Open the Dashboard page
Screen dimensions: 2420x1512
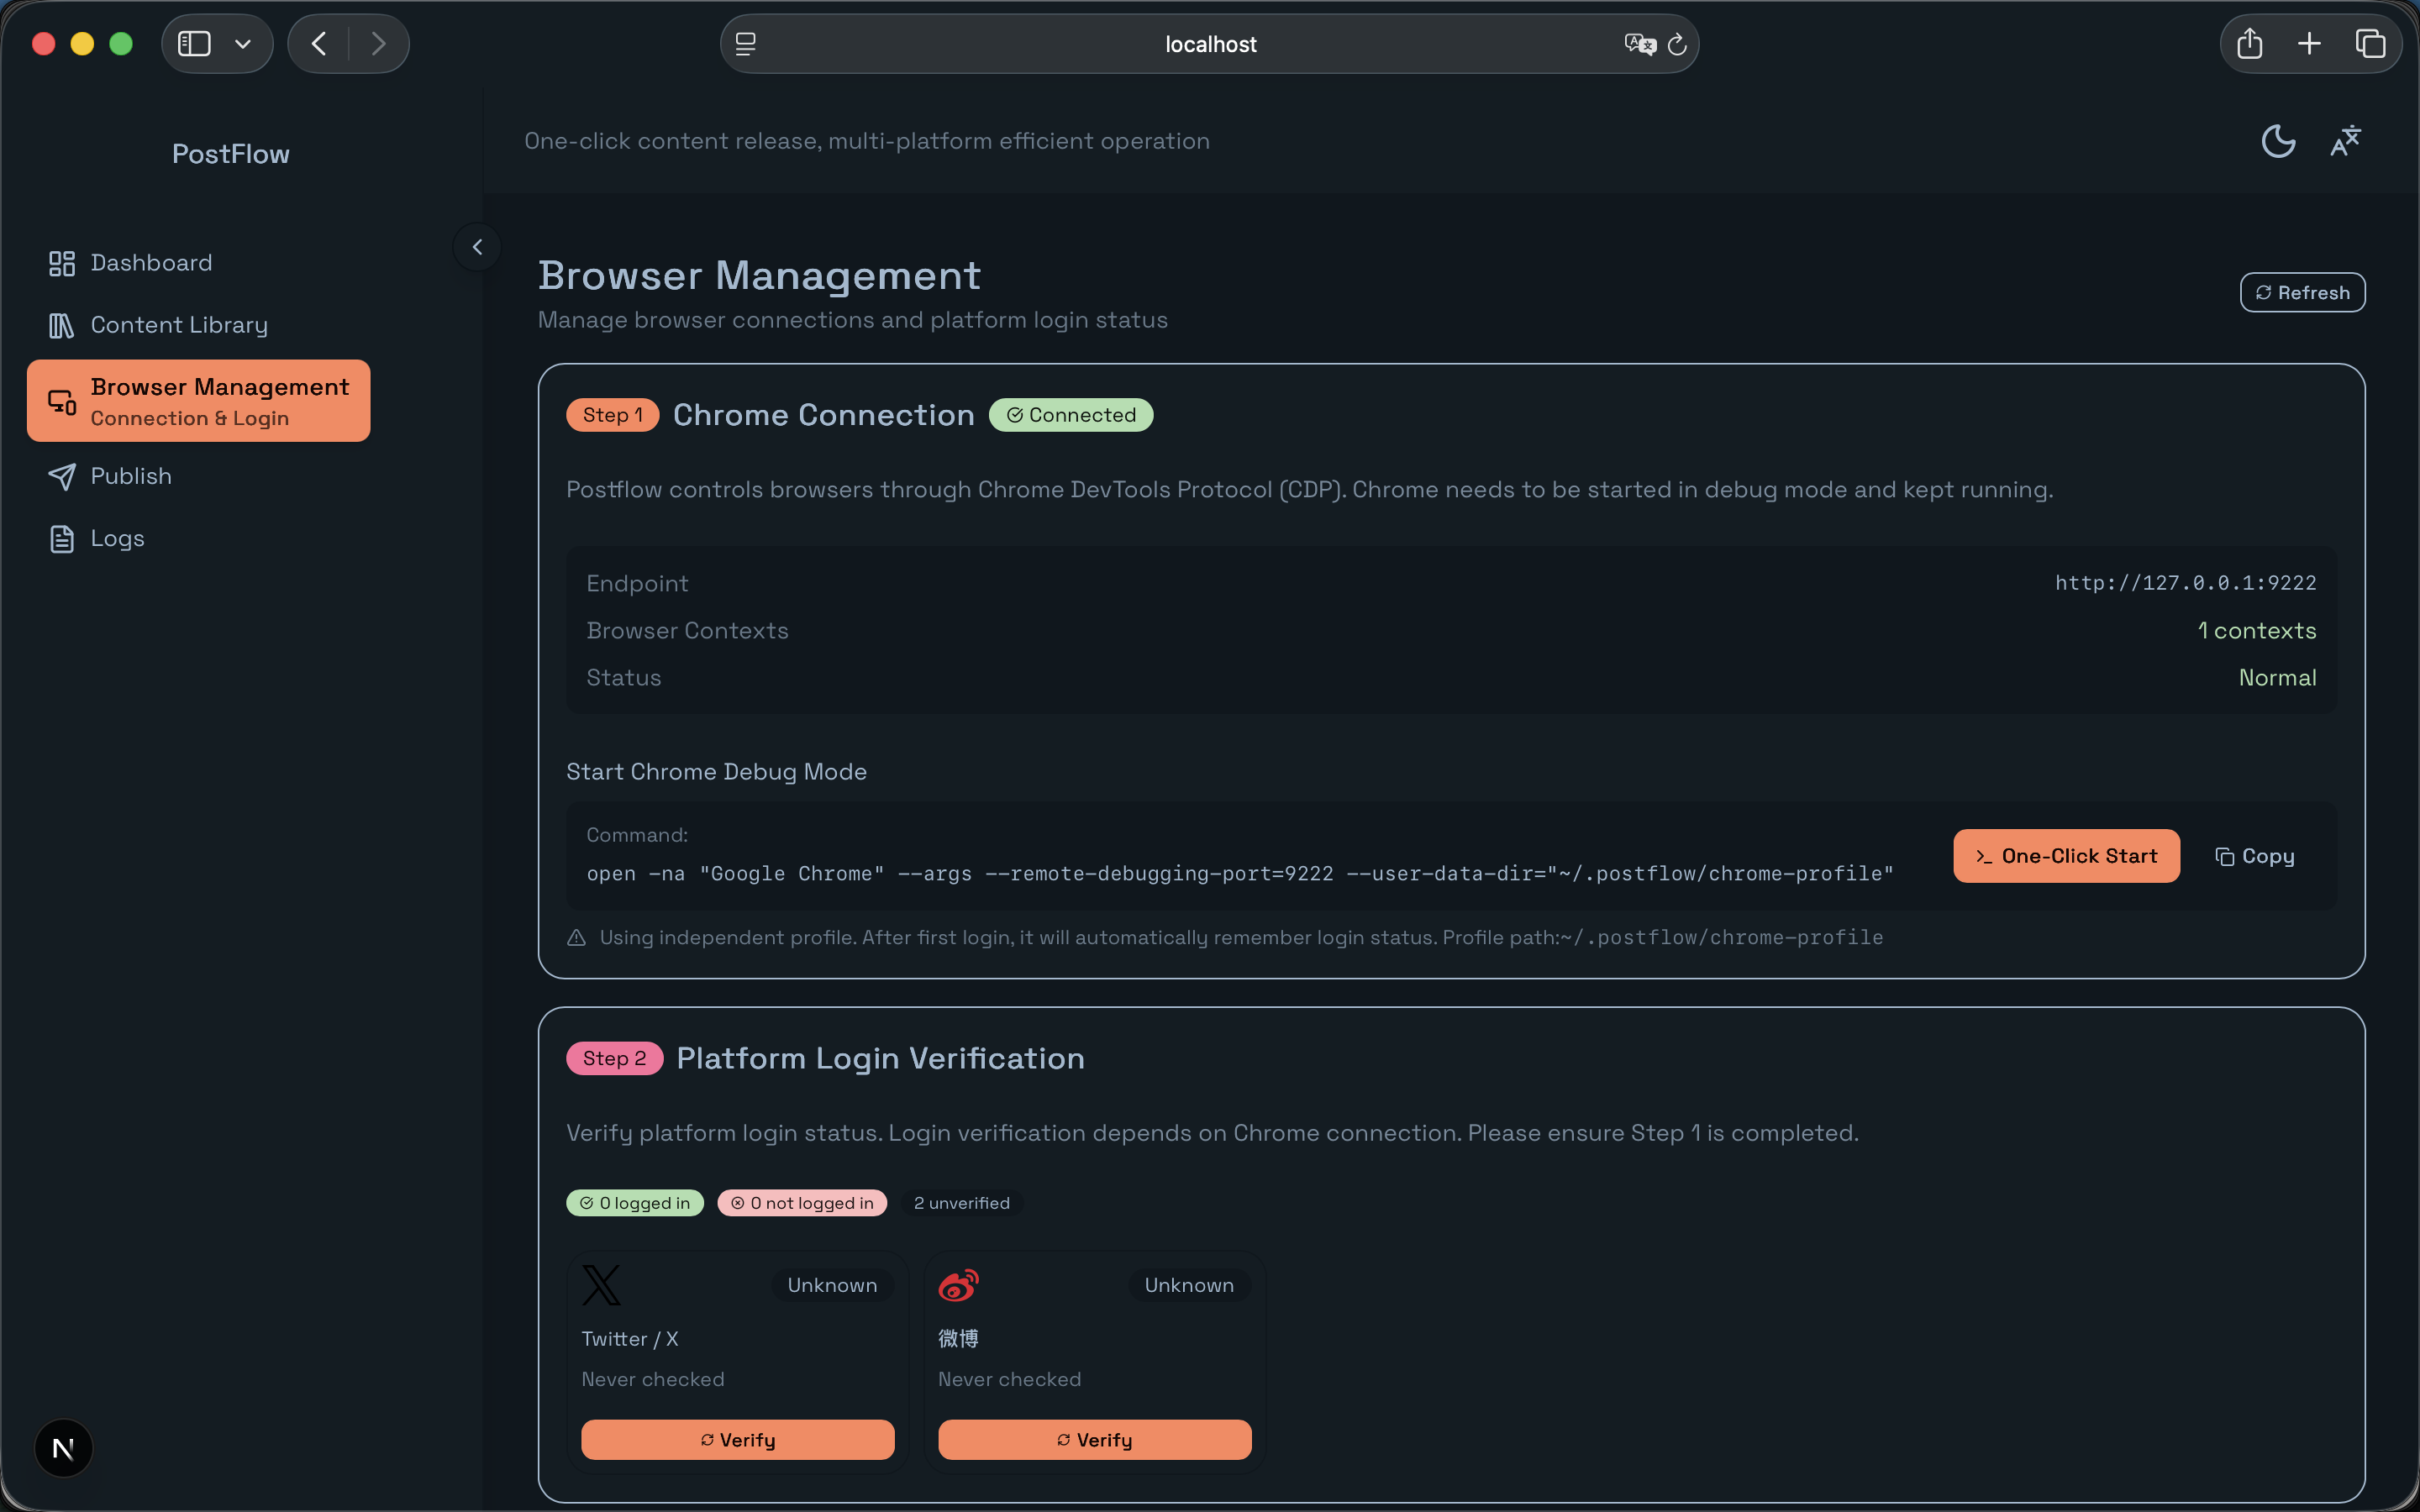[x=151, y=263]
